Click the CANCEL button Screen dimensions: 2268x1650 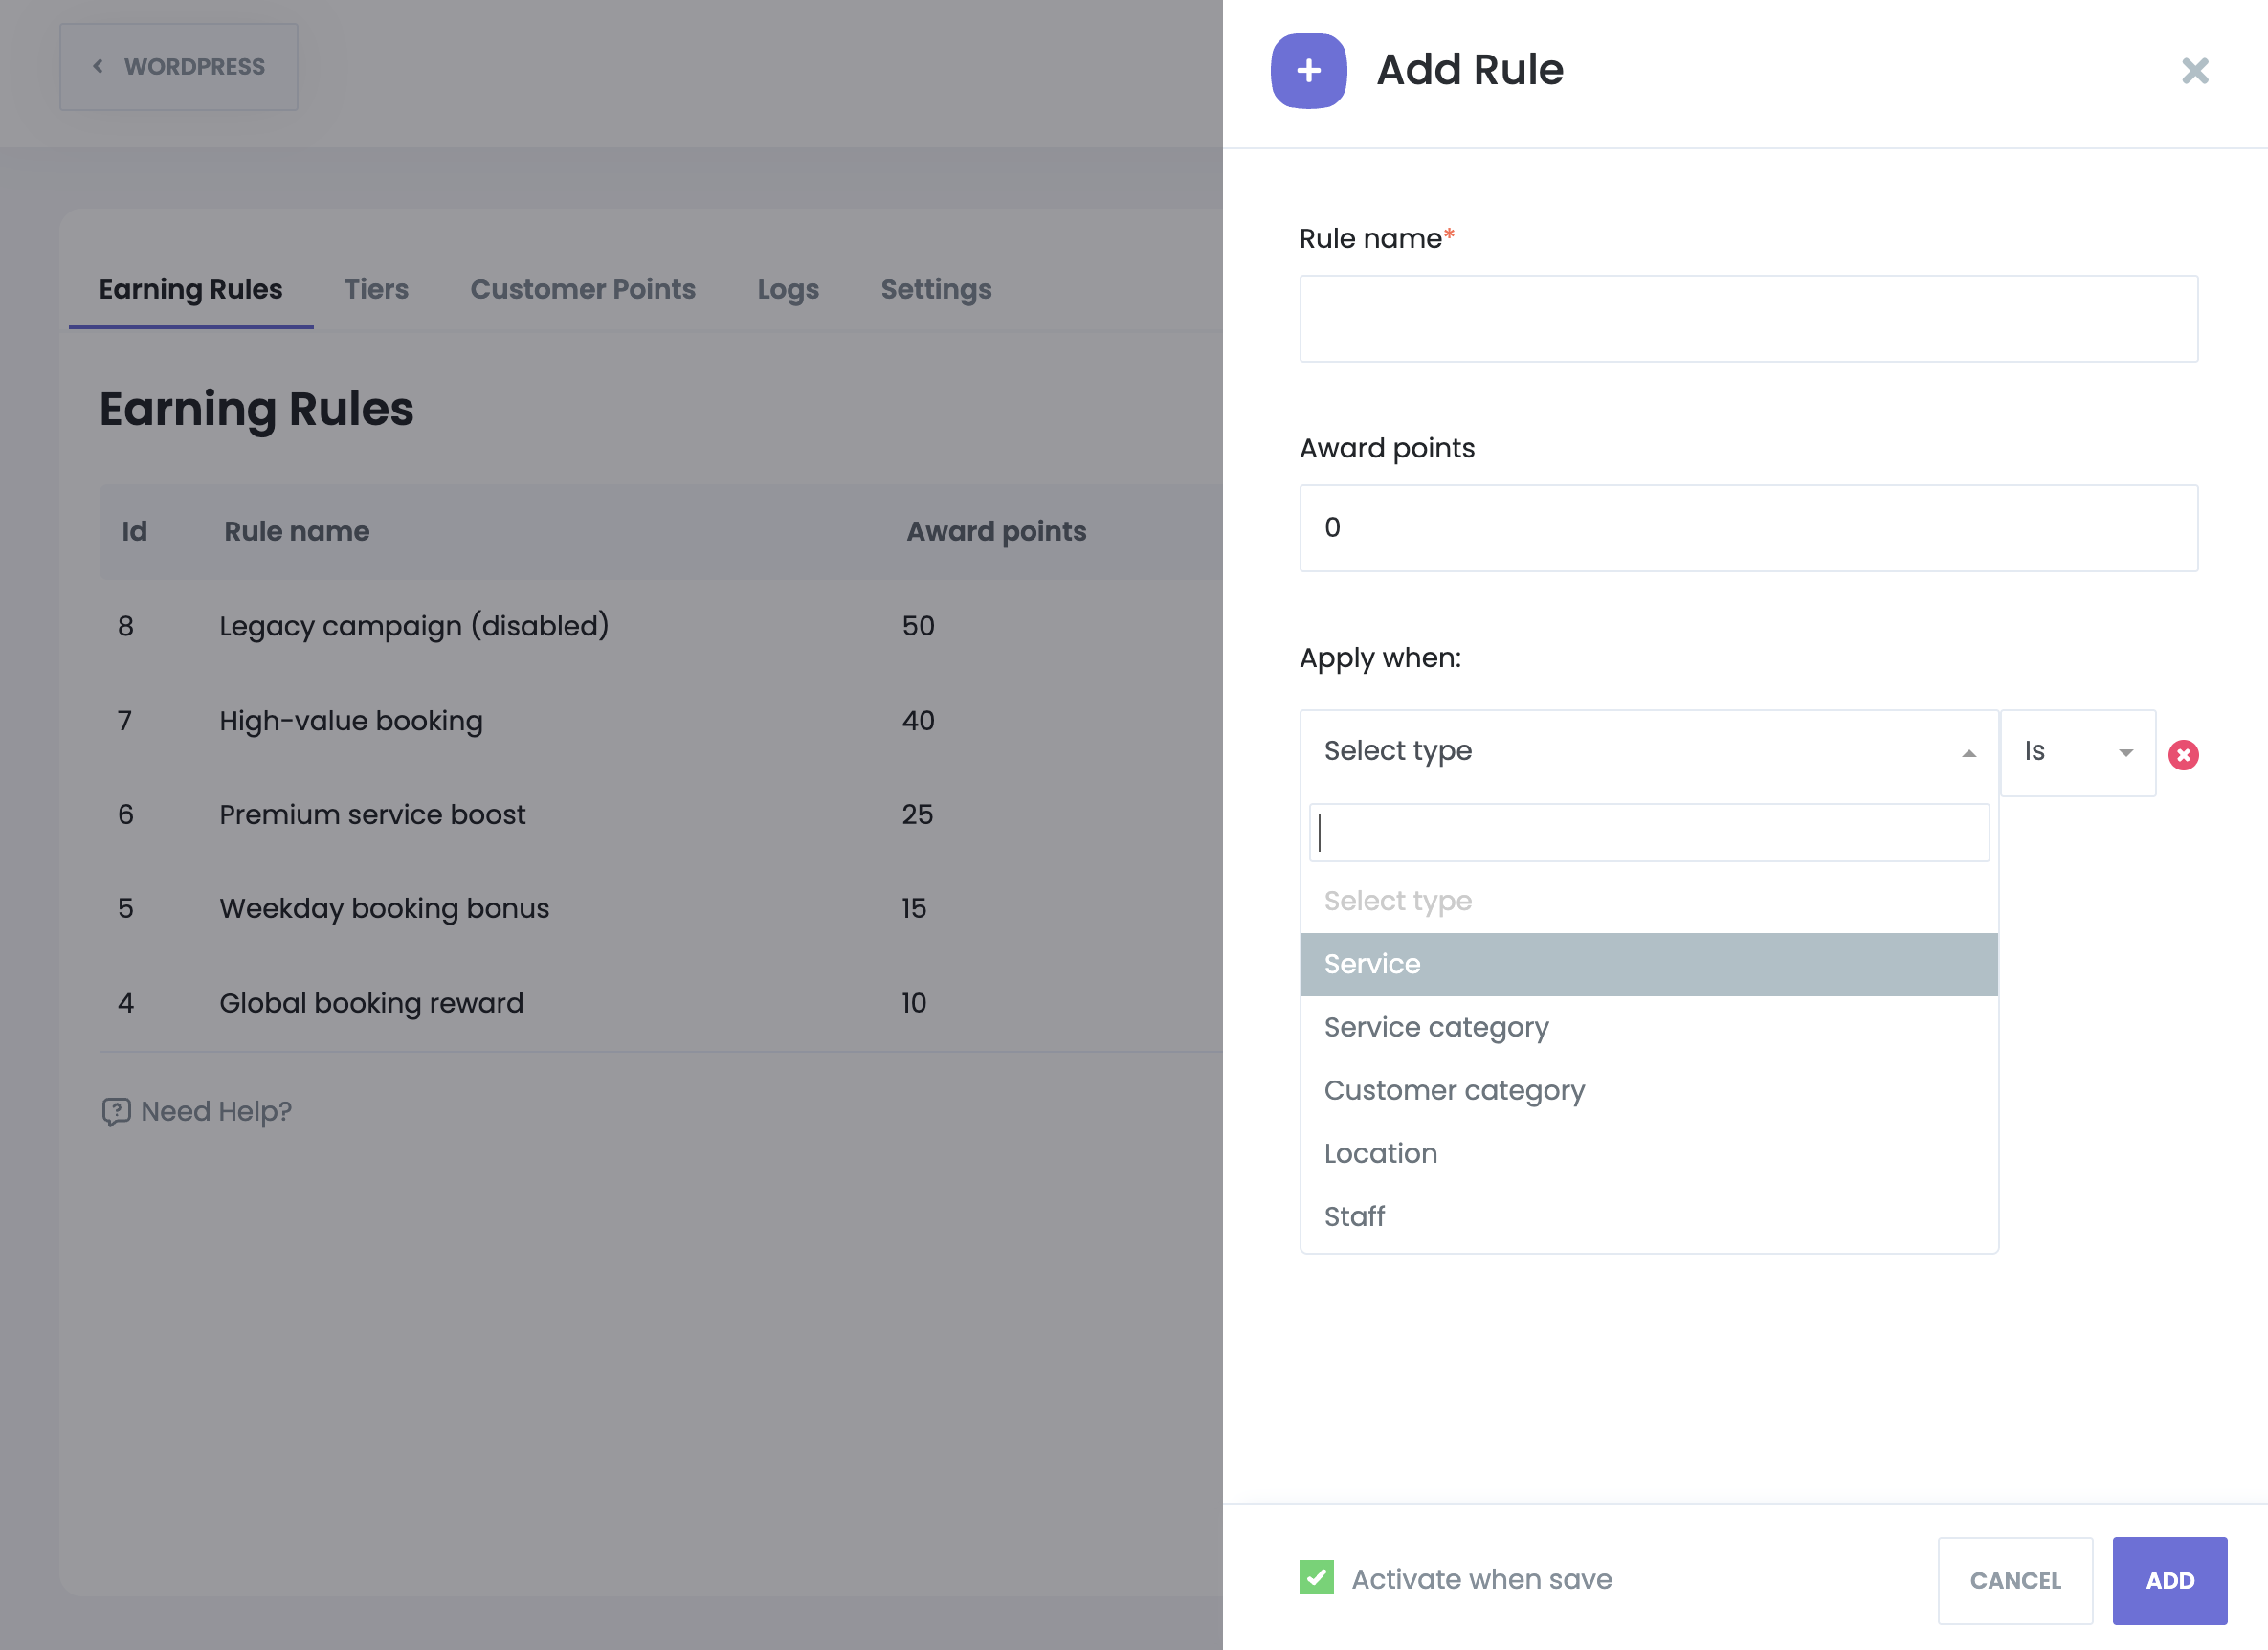coord(2014,1580)
